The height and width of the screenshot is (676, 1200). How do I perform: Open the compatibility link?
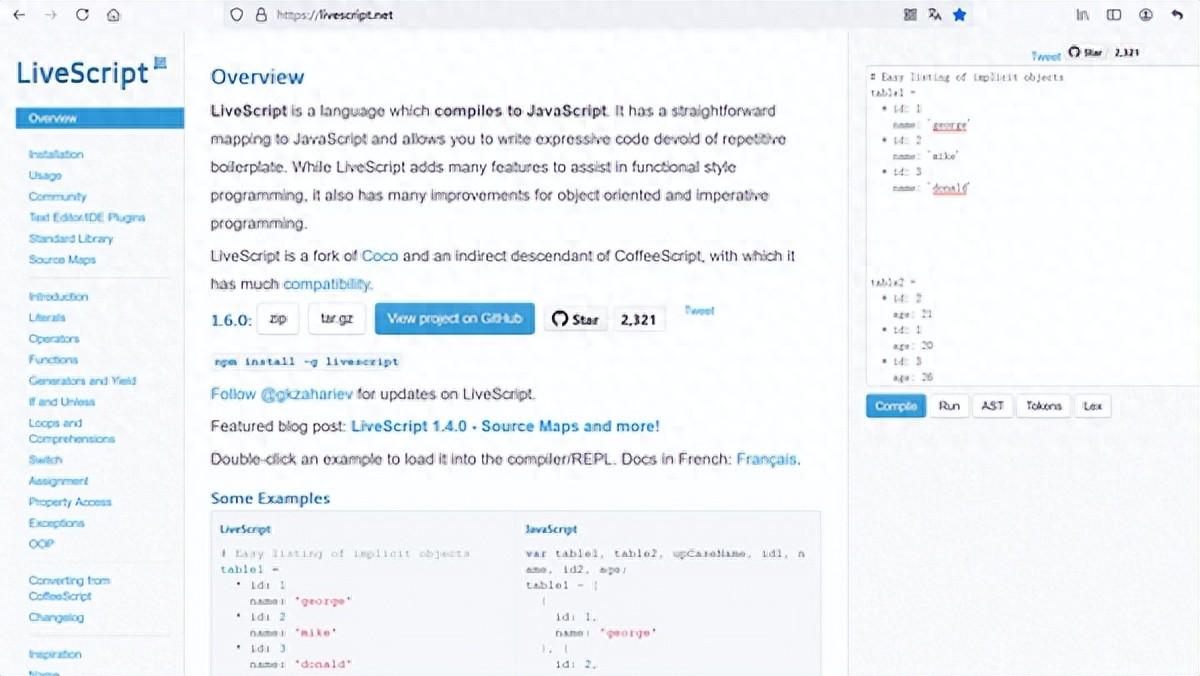[326, 284]
